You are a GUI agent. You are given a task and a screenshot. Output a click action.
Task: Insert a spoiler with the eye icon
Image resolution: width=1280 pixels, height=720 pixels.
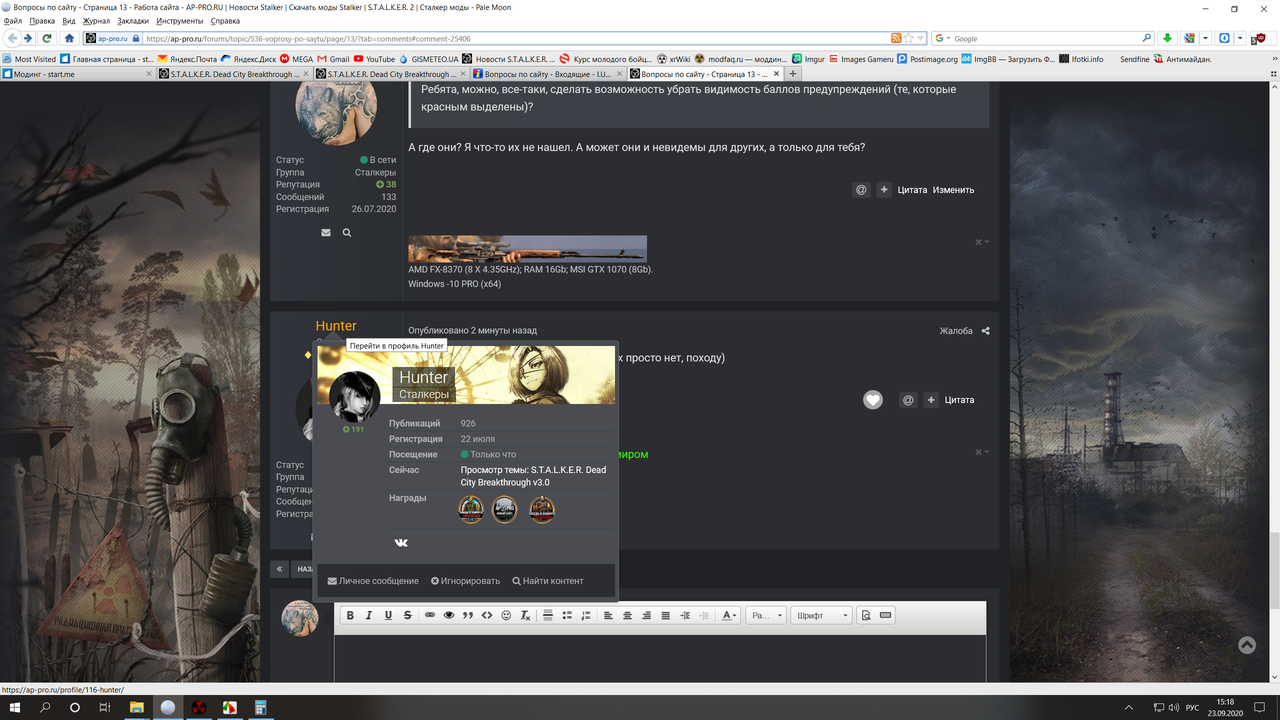coord(449,615)
